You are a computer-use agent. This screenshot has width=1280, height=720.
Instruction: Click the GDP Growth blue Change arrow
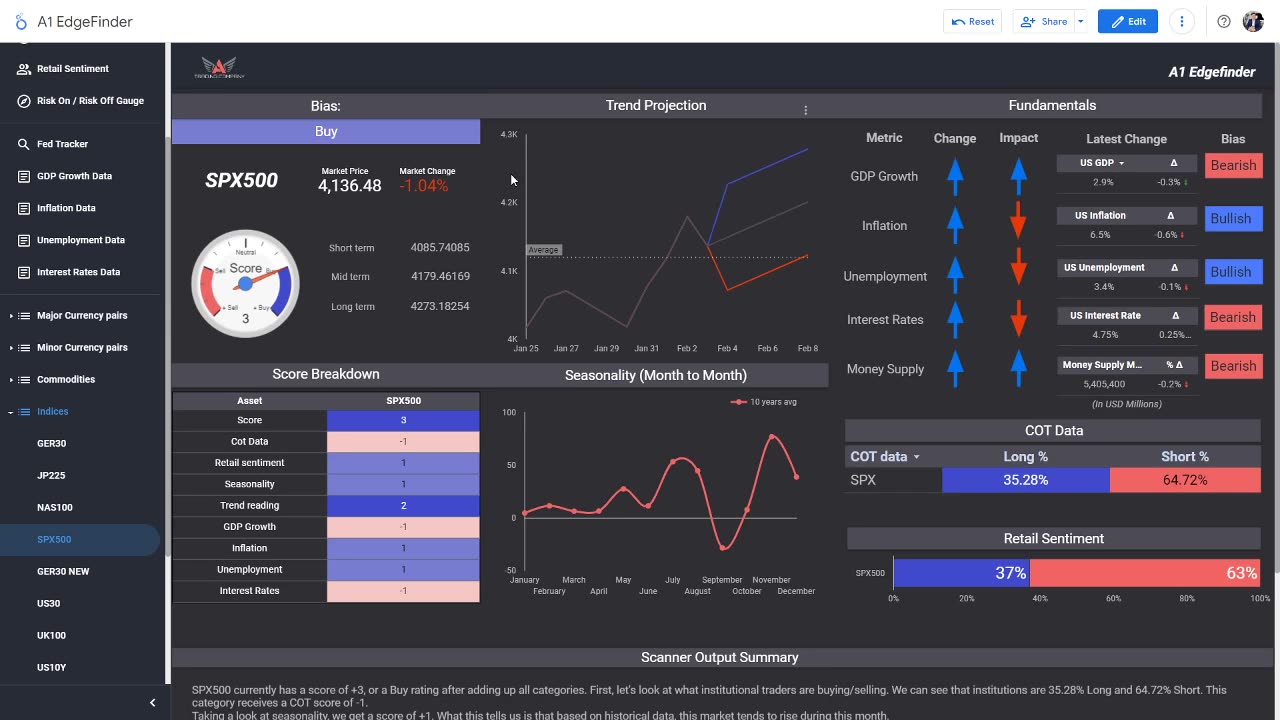pos(955,176)
